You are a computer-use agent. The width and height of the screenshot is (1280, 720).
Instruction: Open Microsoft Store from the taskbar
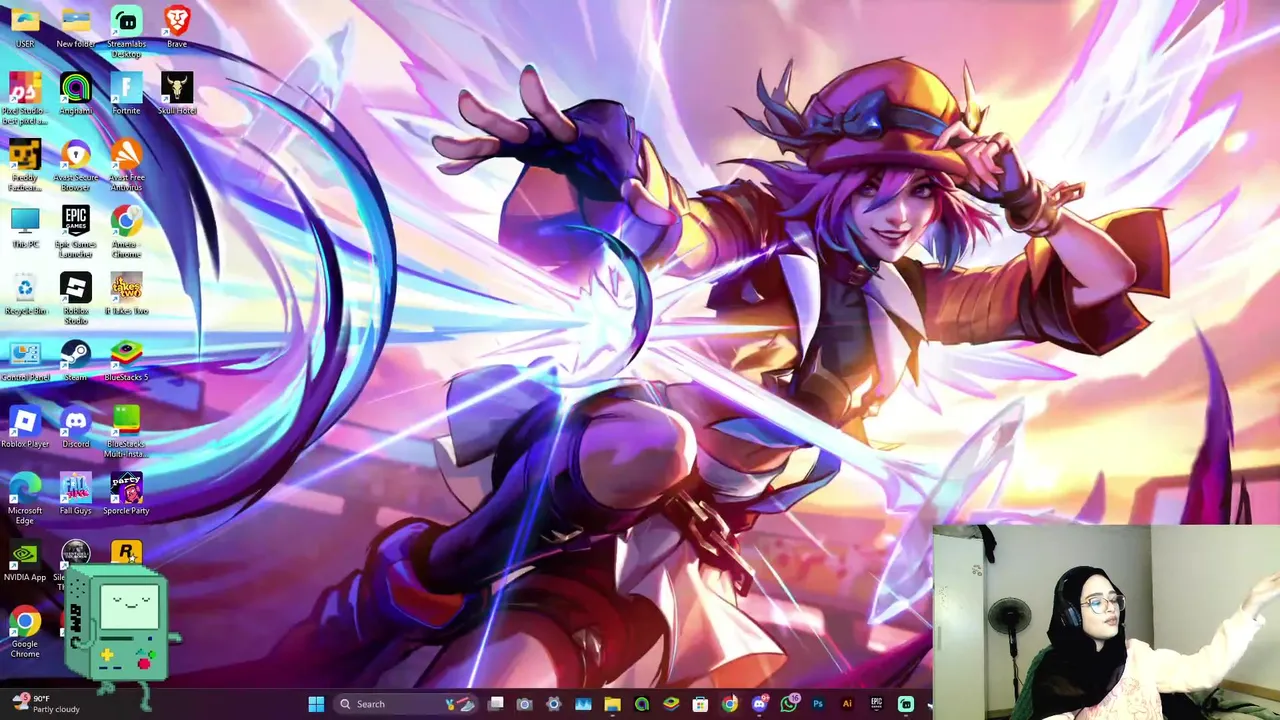coord(700,704)
